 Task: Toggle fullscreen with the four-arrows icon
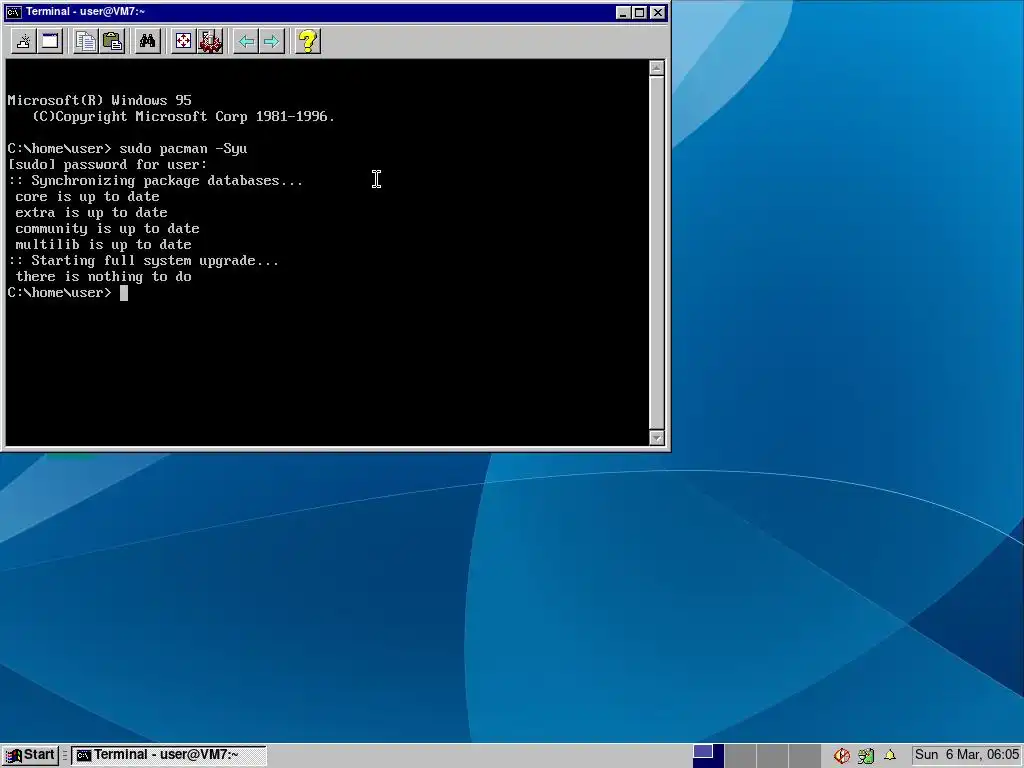tap(184, 42)
